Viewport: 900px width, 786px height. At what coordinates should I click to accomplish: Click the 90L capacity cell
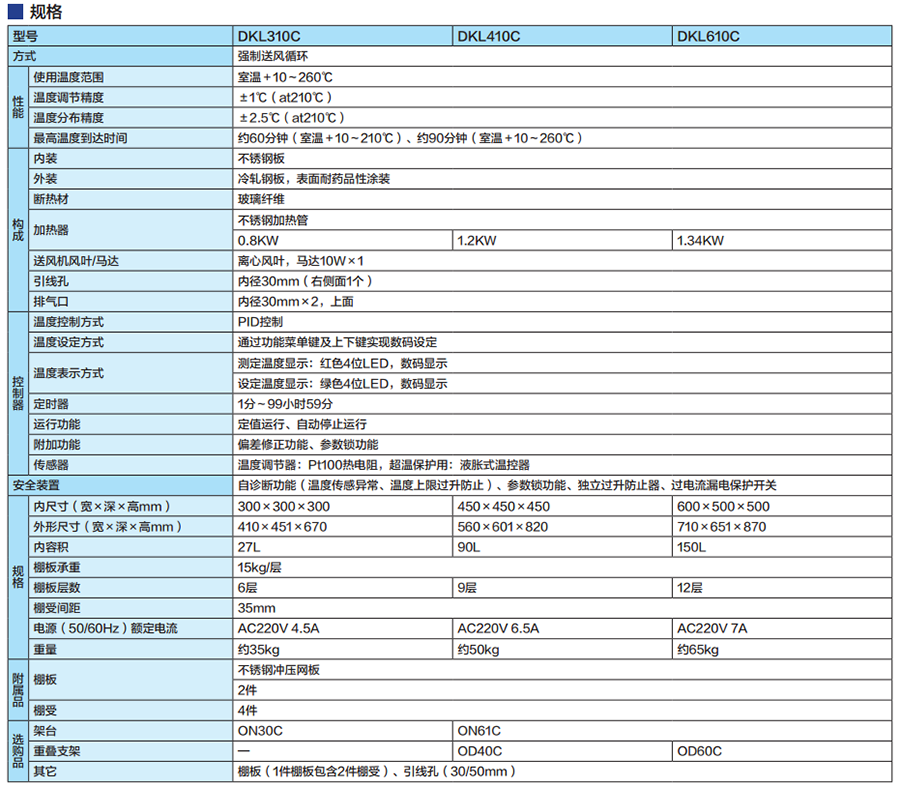[x=468, y=547]
